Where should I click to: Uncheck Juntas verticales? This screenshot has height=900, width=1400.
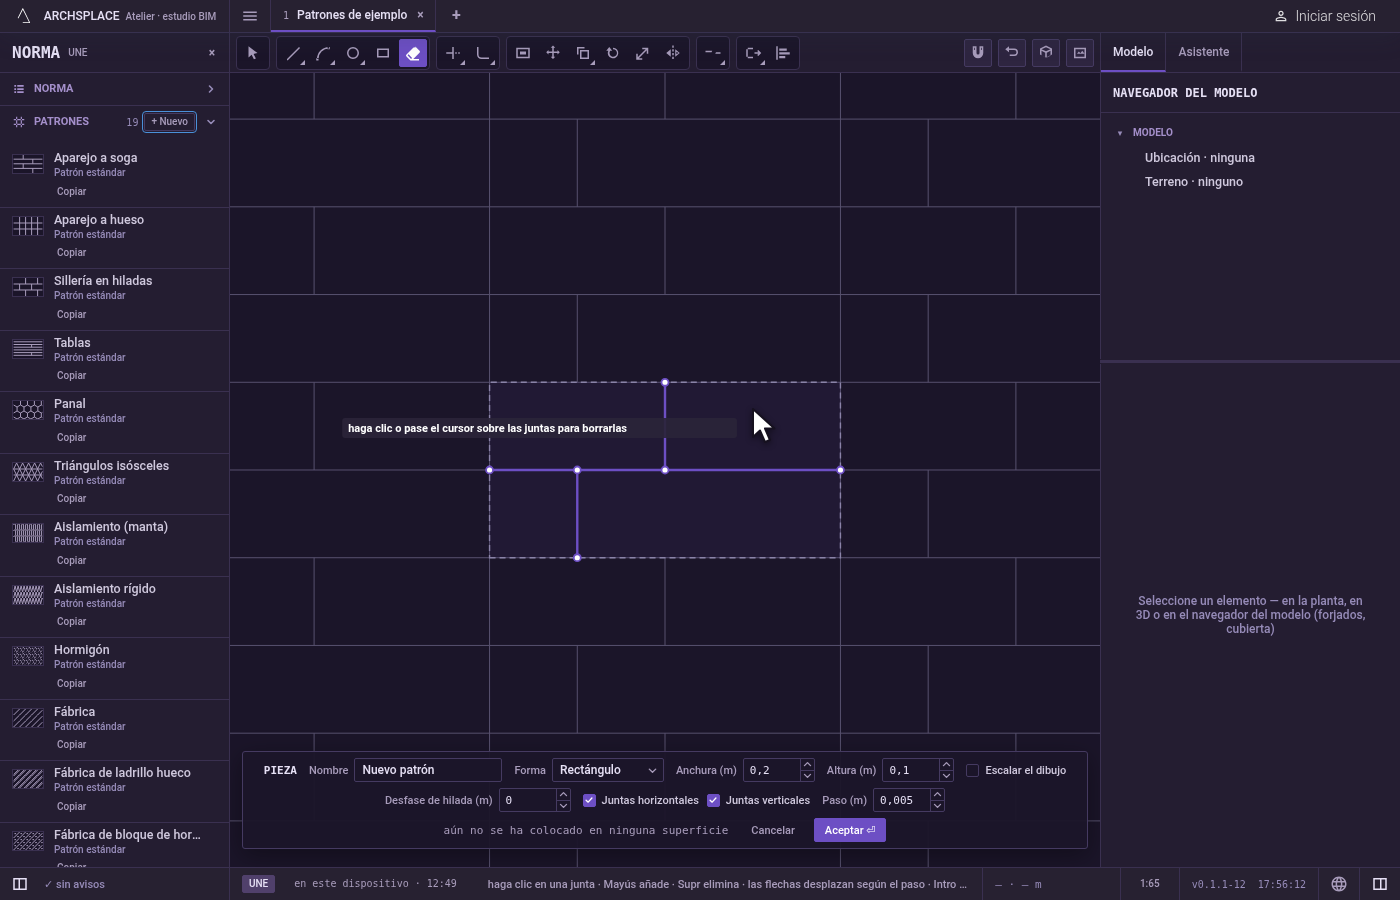(713, 800)
